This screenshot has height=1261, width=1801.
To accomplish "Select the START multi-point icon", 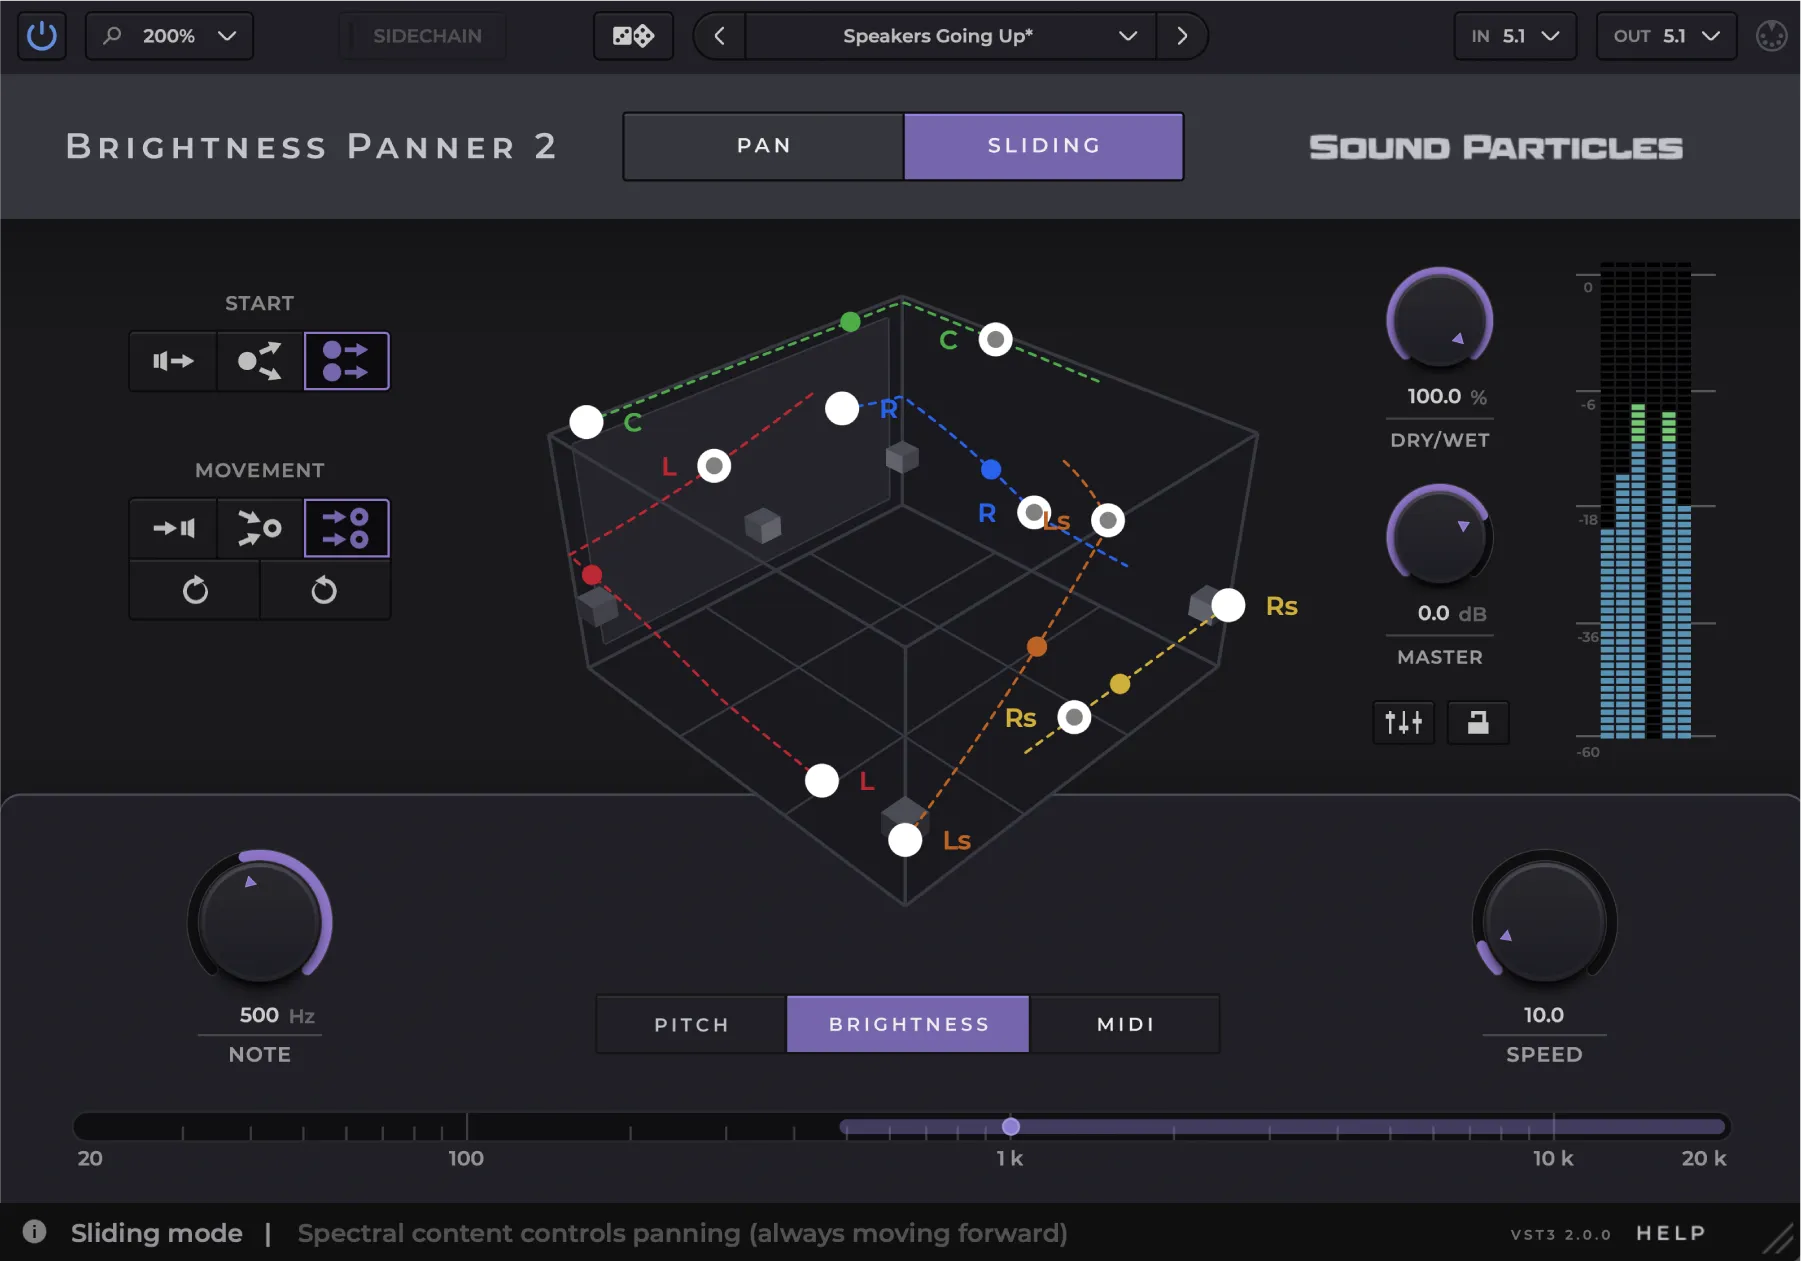I will coord(346,361).
